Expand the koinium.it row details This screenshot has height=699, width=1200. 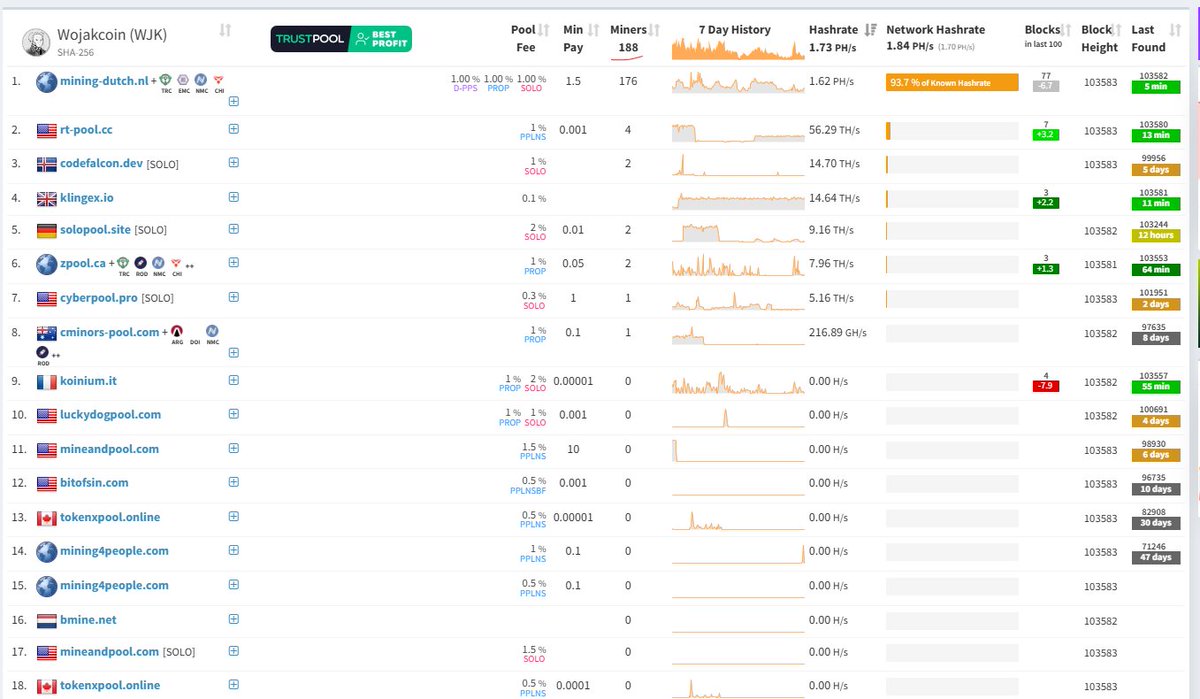233,381
